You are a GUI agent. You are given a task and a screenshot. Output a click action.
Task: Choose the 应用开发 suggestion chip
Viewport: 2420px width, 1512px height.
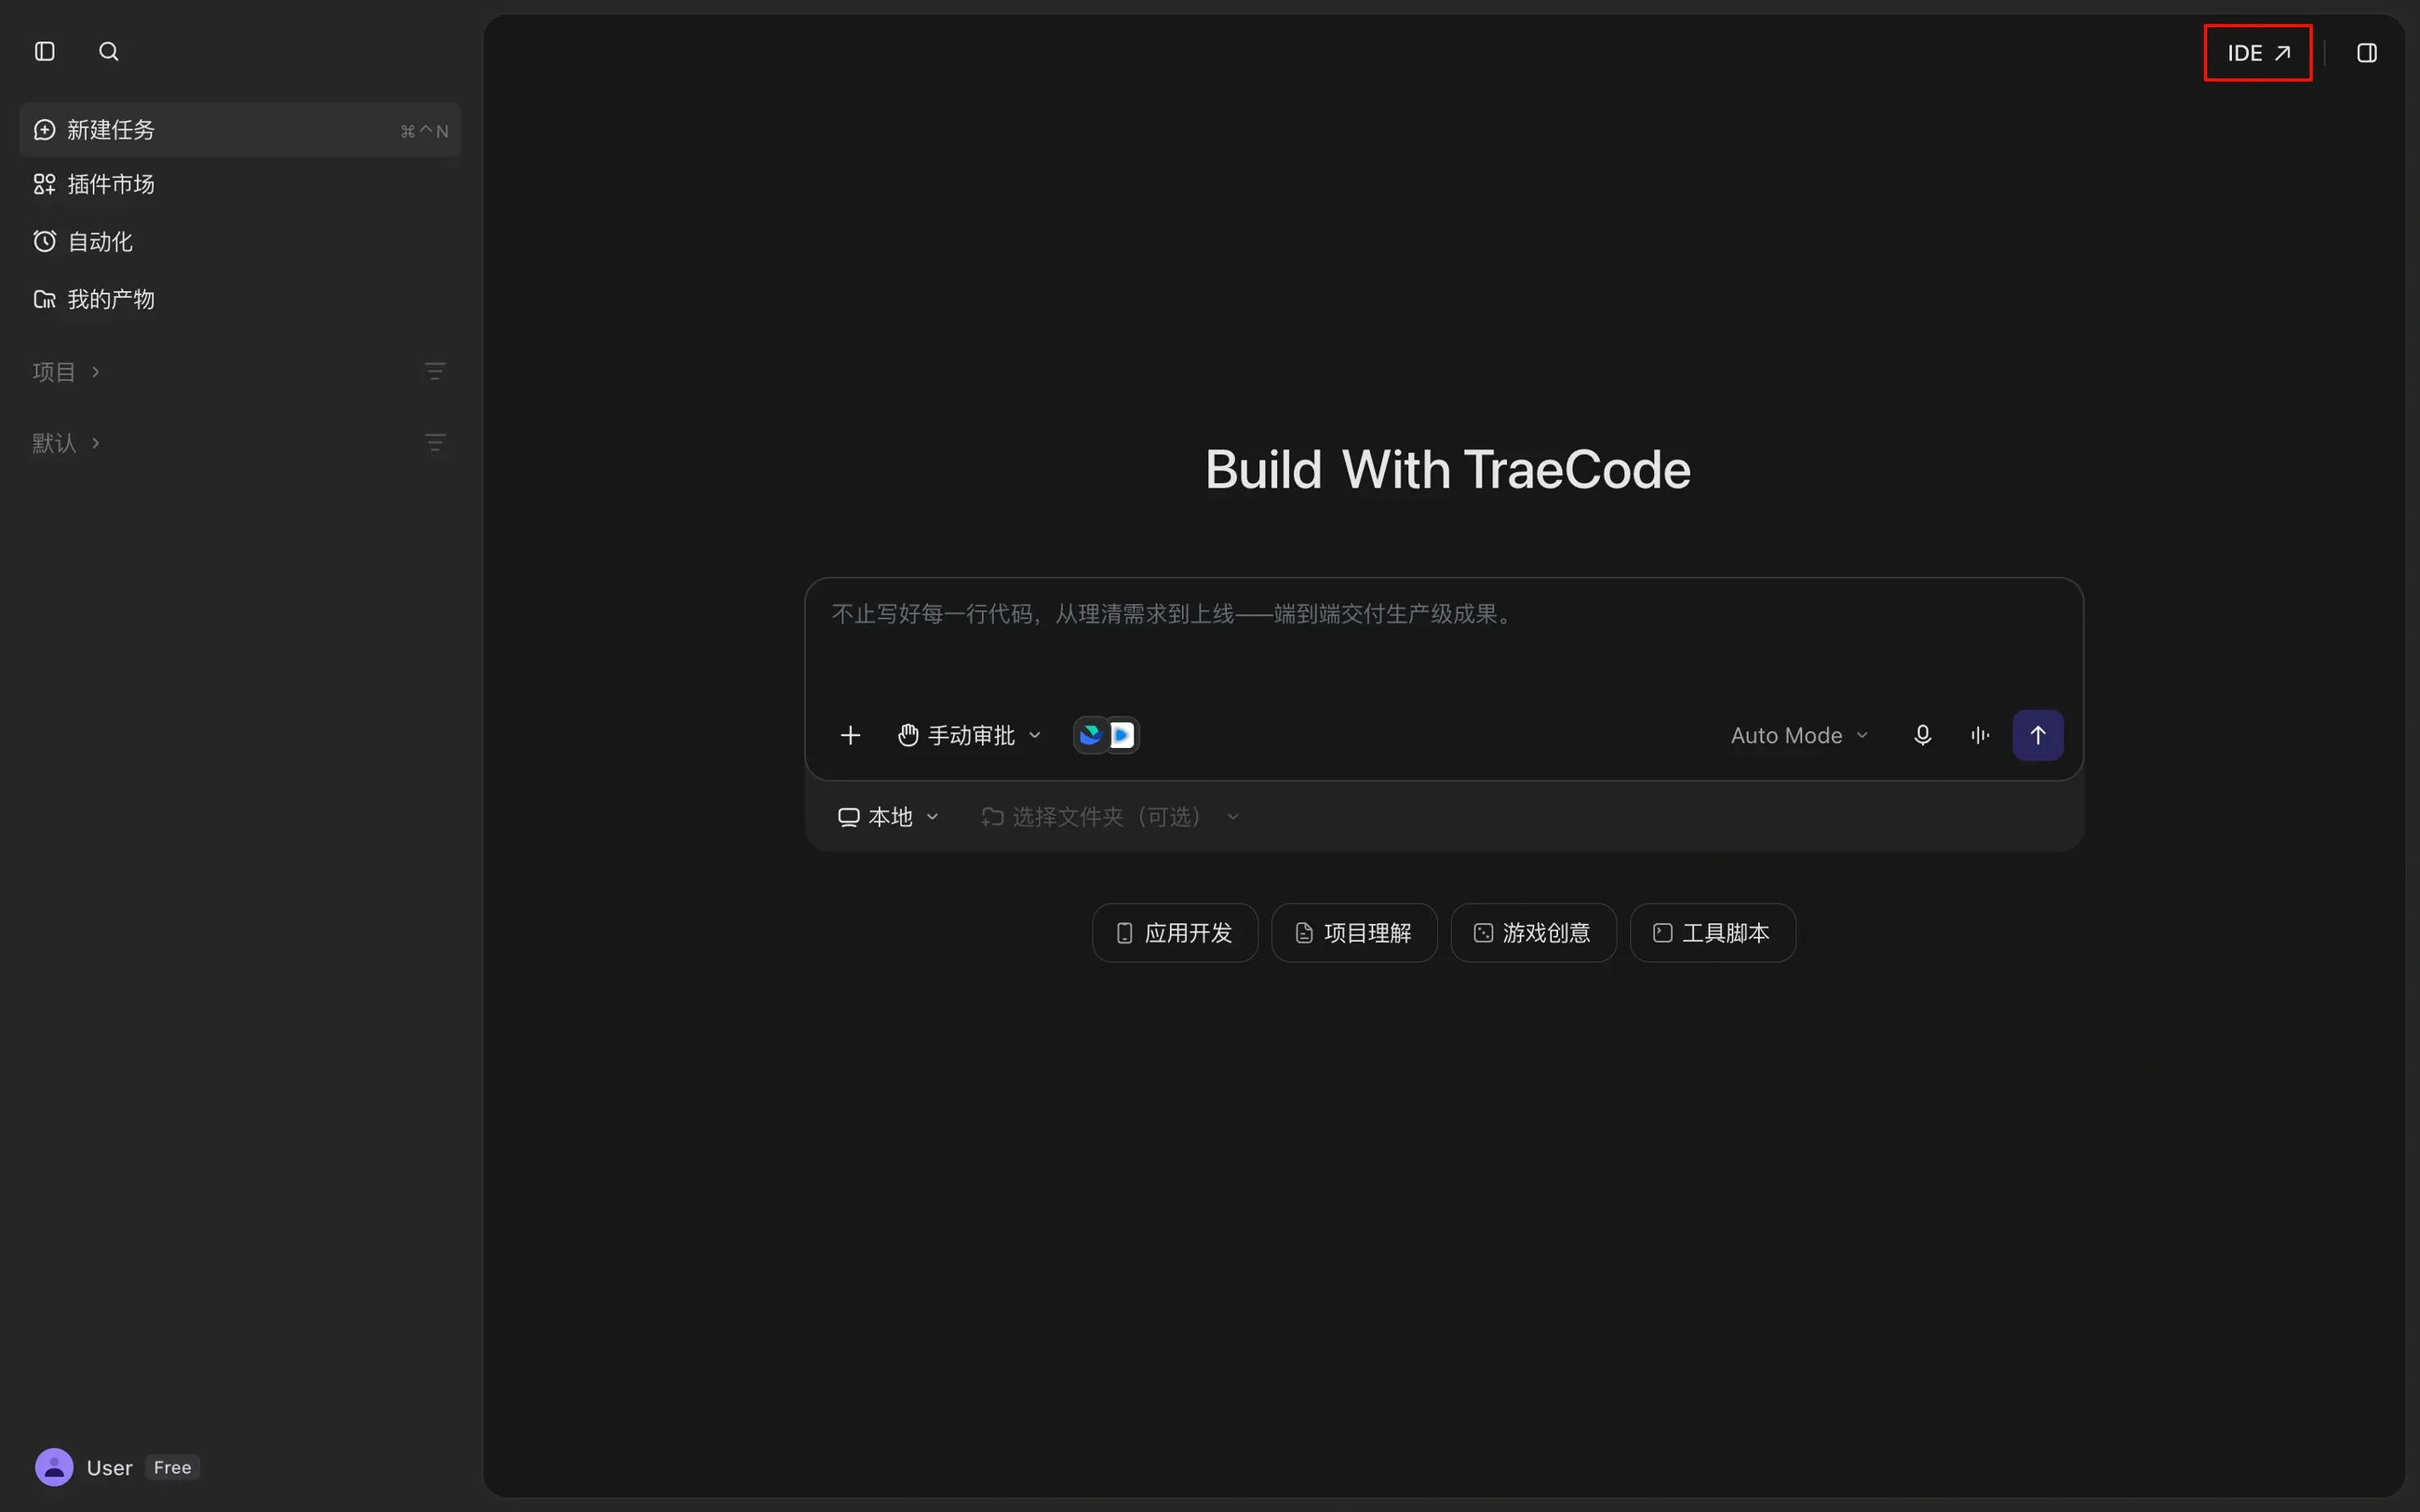point(1175,933)
